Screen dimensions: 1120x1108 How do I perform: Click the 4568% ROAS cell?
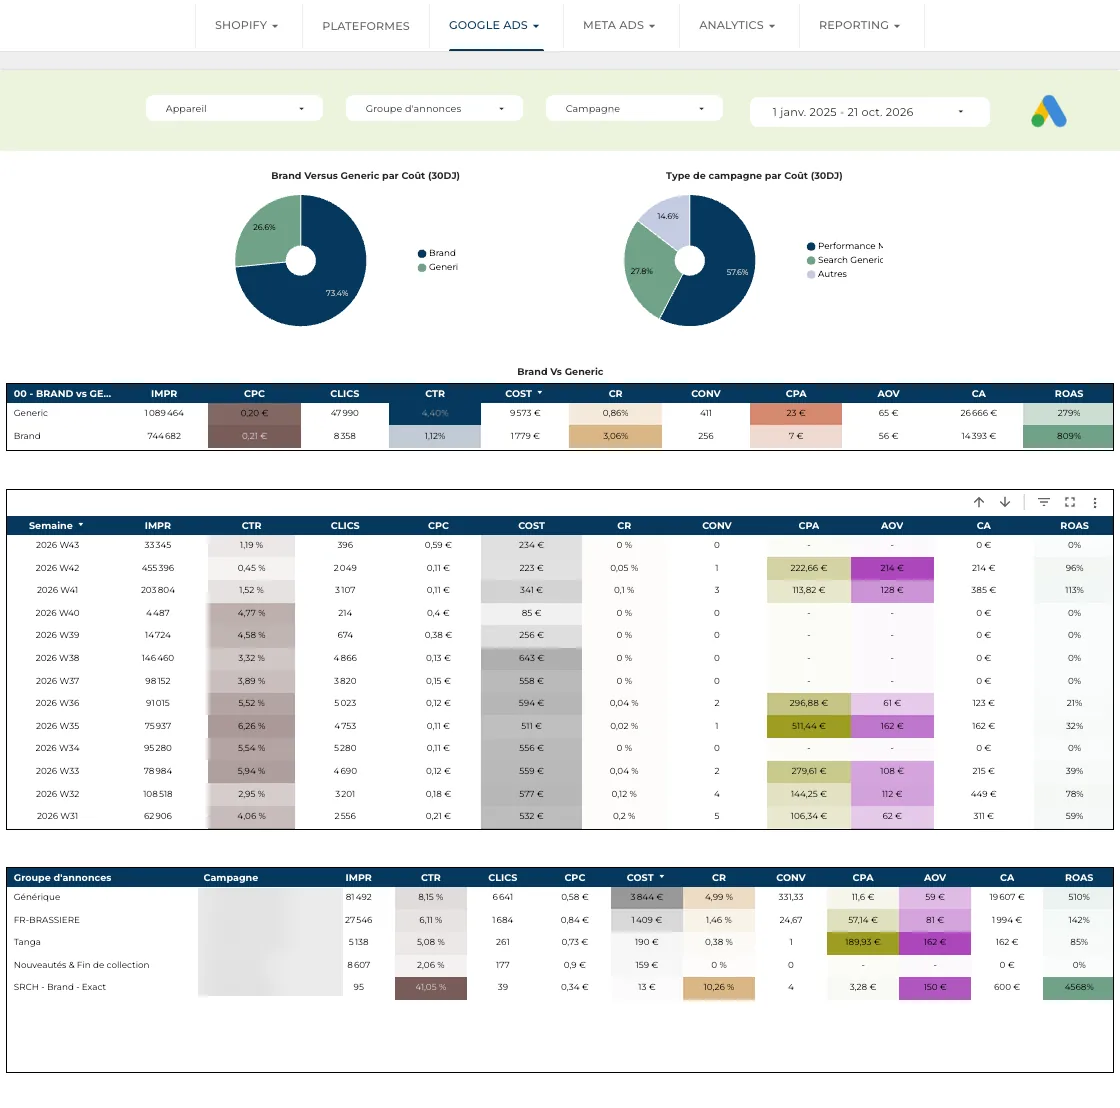tap(1078, 988)
